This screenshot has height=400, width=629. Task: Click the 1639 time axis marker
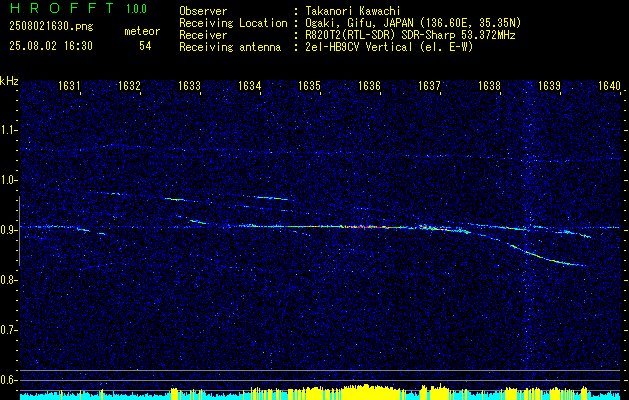tap(549, 85)
